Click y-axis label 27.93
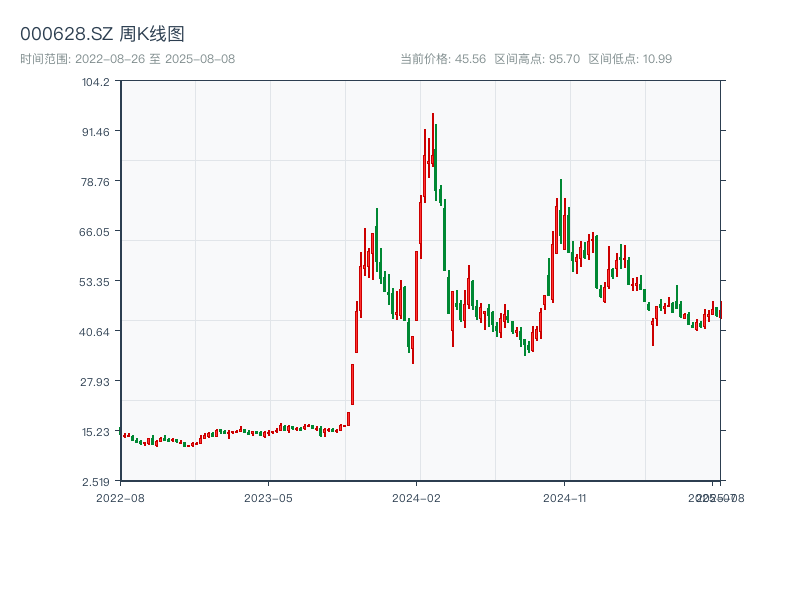Viewport: 800px width, 600px height. [x=95, y=382]
